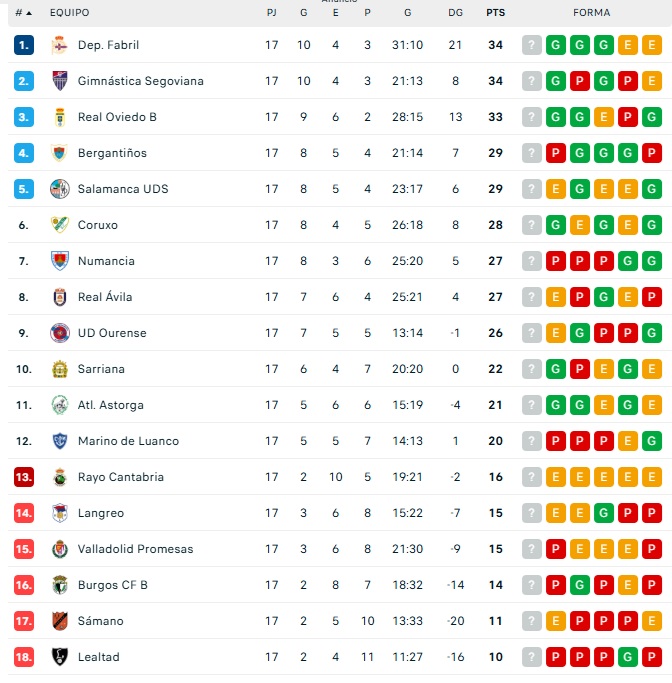Click the Lealtad team crest
Image resolution: width=672 pixels, height=683 pixels.
point(59,657)
